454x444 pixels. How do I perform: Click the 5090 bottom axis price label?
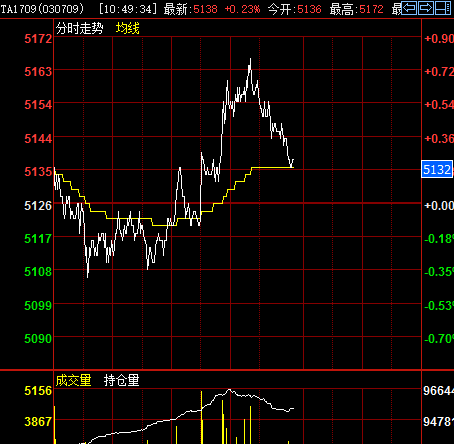pyautogui.click(x=38, y=339)
